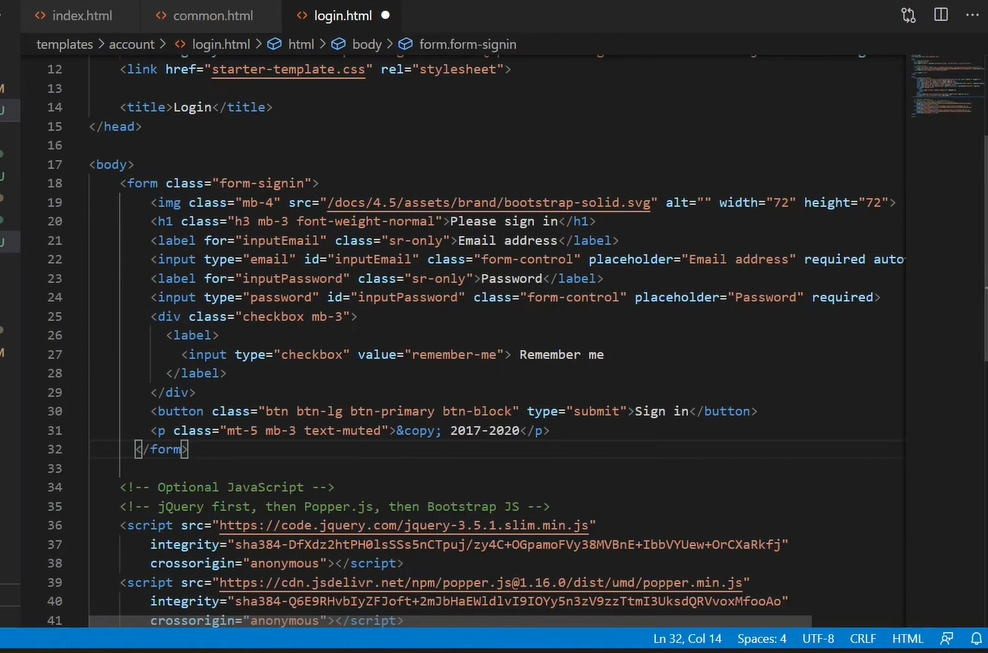Click the sha384-Q6E9RHvb integrity string
988x653 pixels.
point(507,601)
